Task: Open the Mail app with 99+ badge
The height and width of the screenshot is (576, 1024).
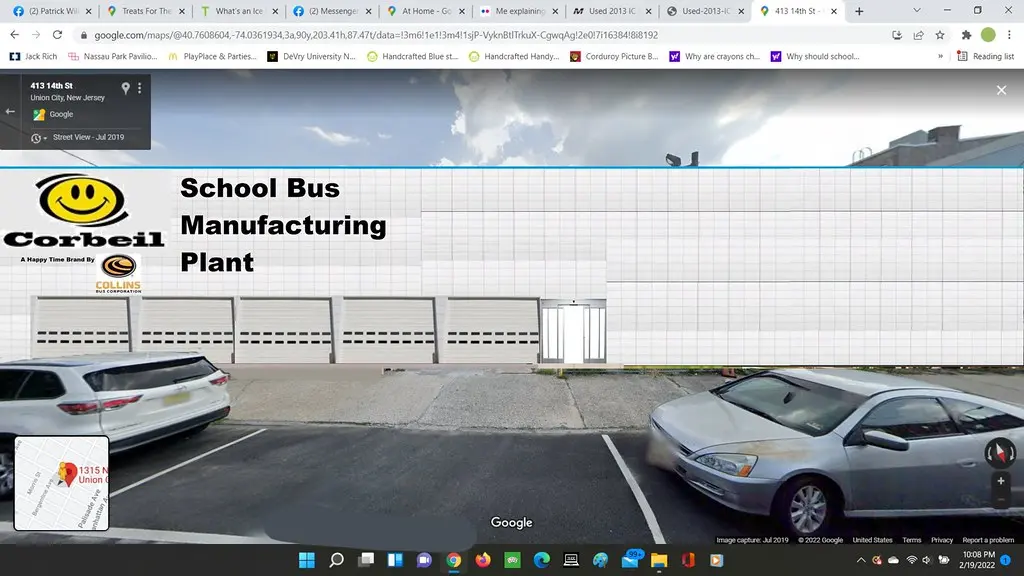Action: 631,560
